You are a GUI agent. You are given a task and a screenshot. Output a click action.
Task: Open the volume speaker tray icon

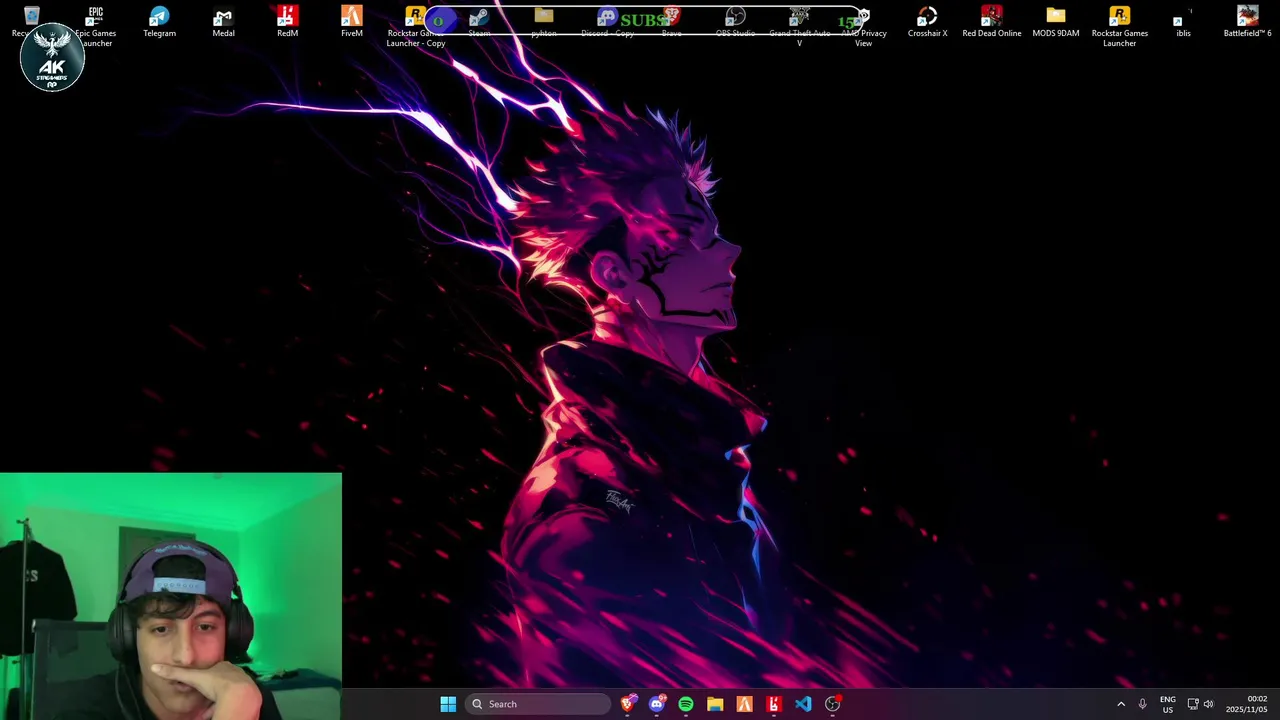tap(1208, 704)
